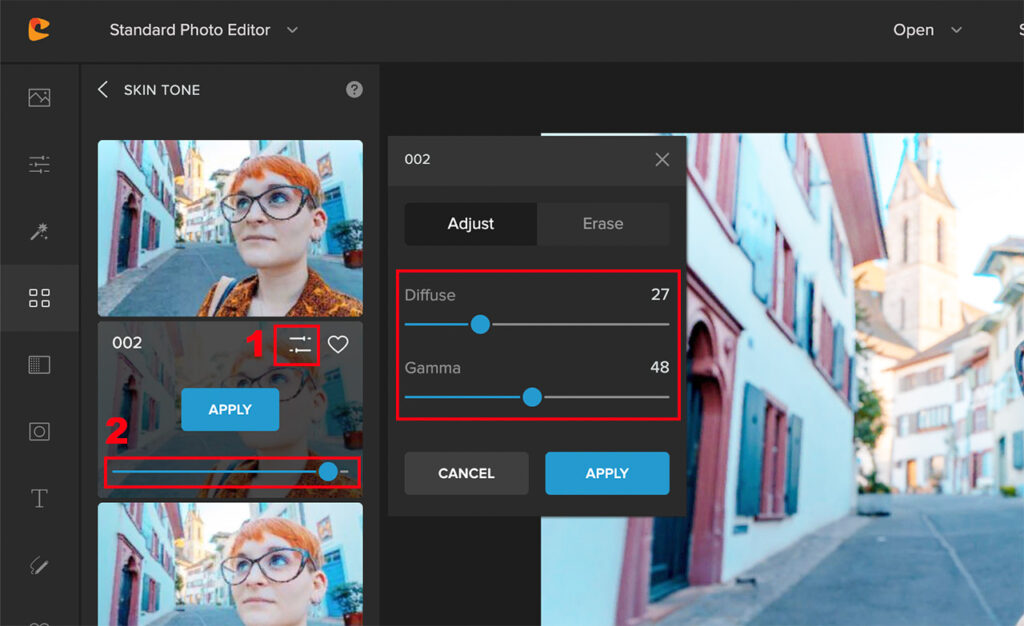Select the Text tool icon
The image size is (1024, 626).
[39, 499]
